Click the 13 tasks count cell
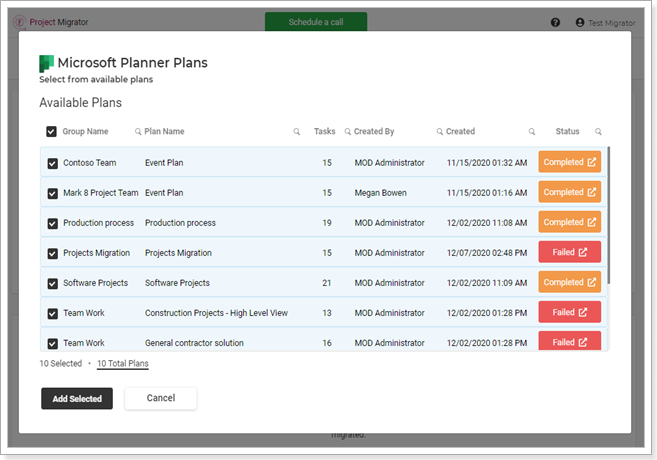 [327, 313]
